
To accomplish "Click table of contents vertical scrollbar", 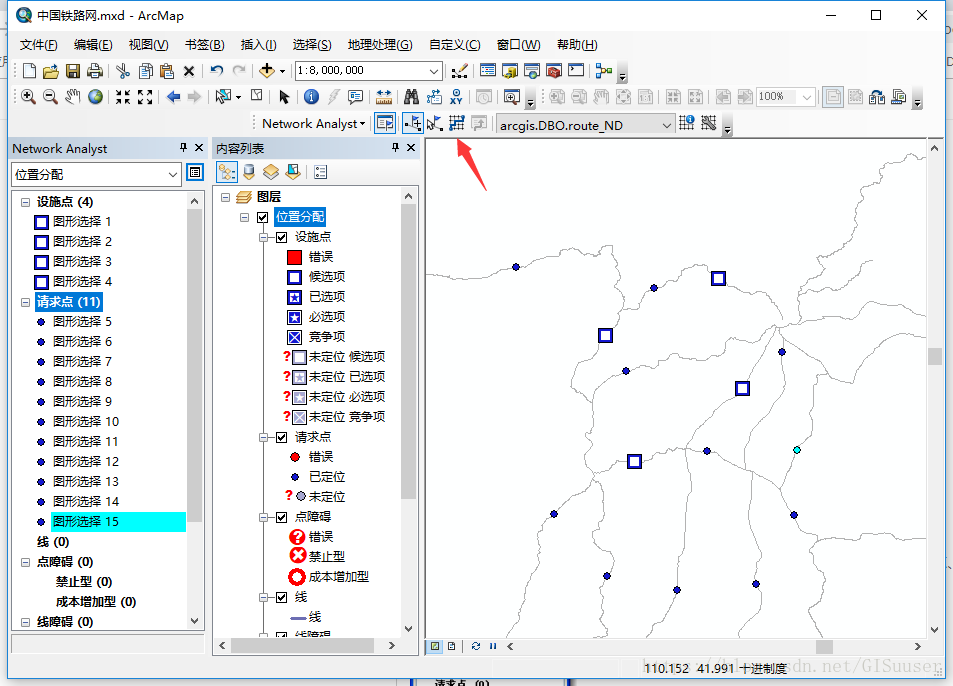I will [408, 352].
